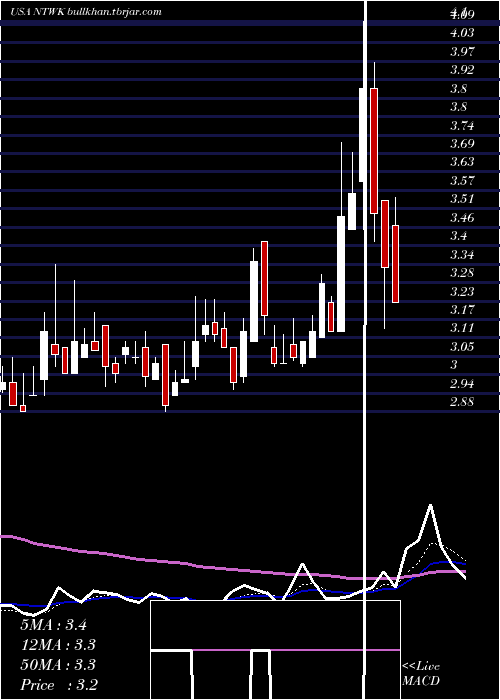Click the 4.03 price axis label
Image resolution: width=500 pixels, height=700 pixels.
click(x=462, y=33)
